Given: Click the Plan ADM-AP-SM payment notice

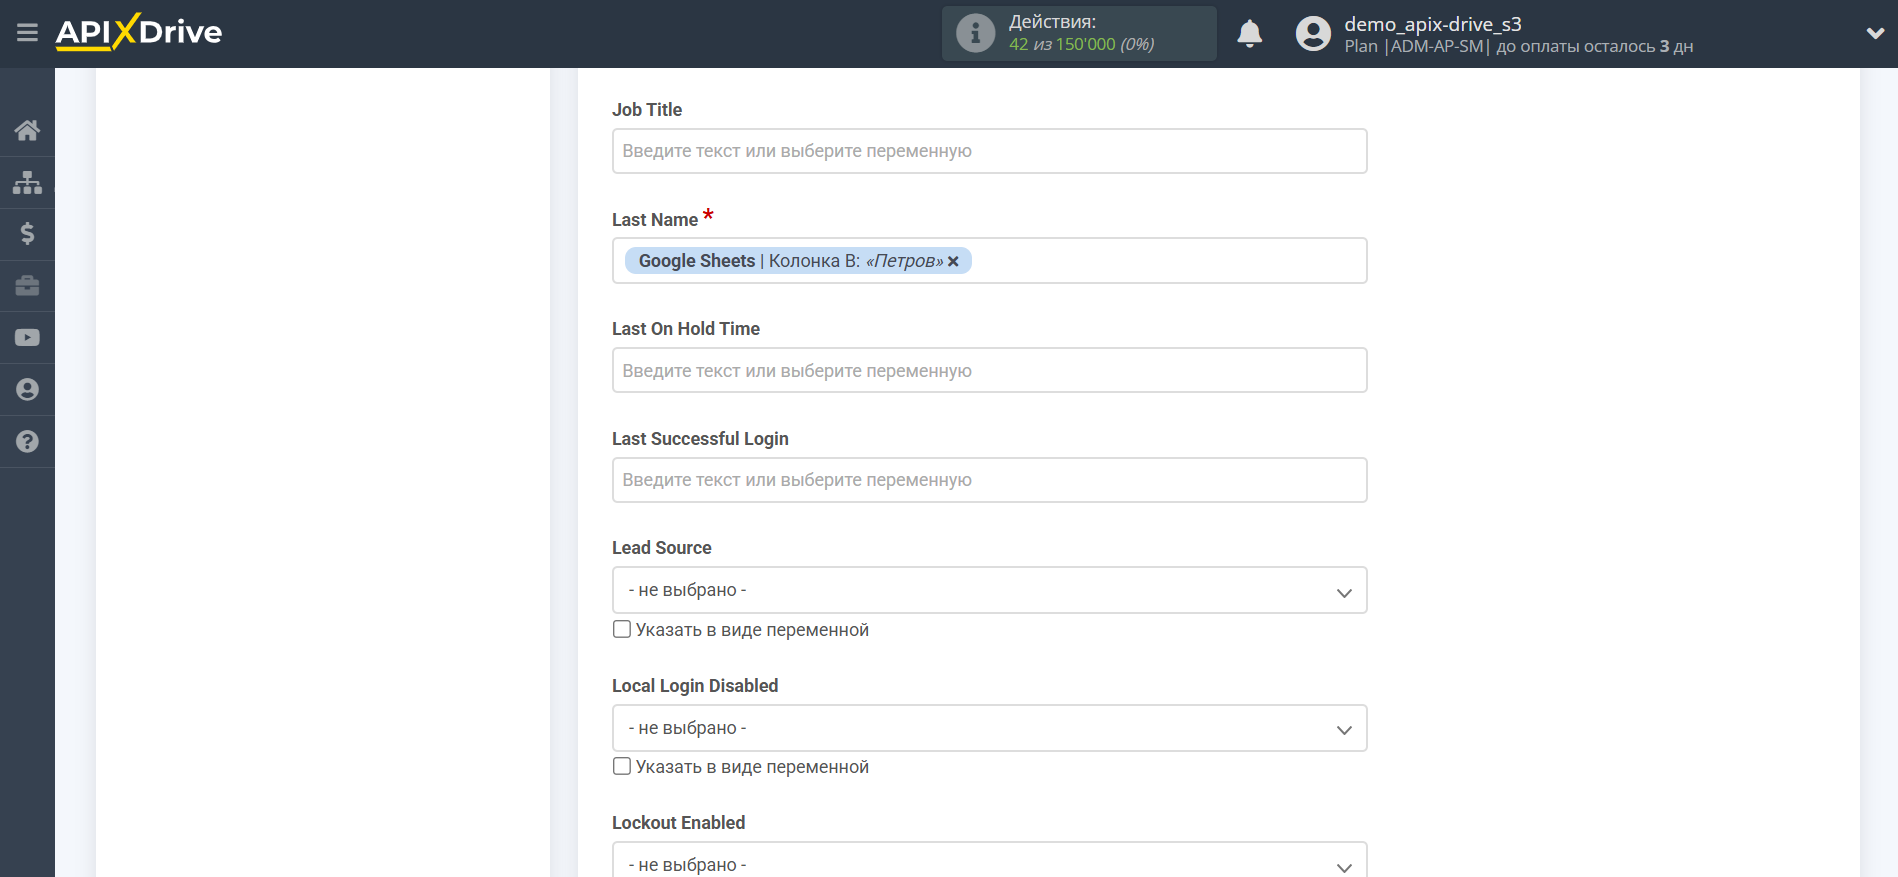Looking at the screenshot, I should pyautogui.click(x=1518, y=47).
